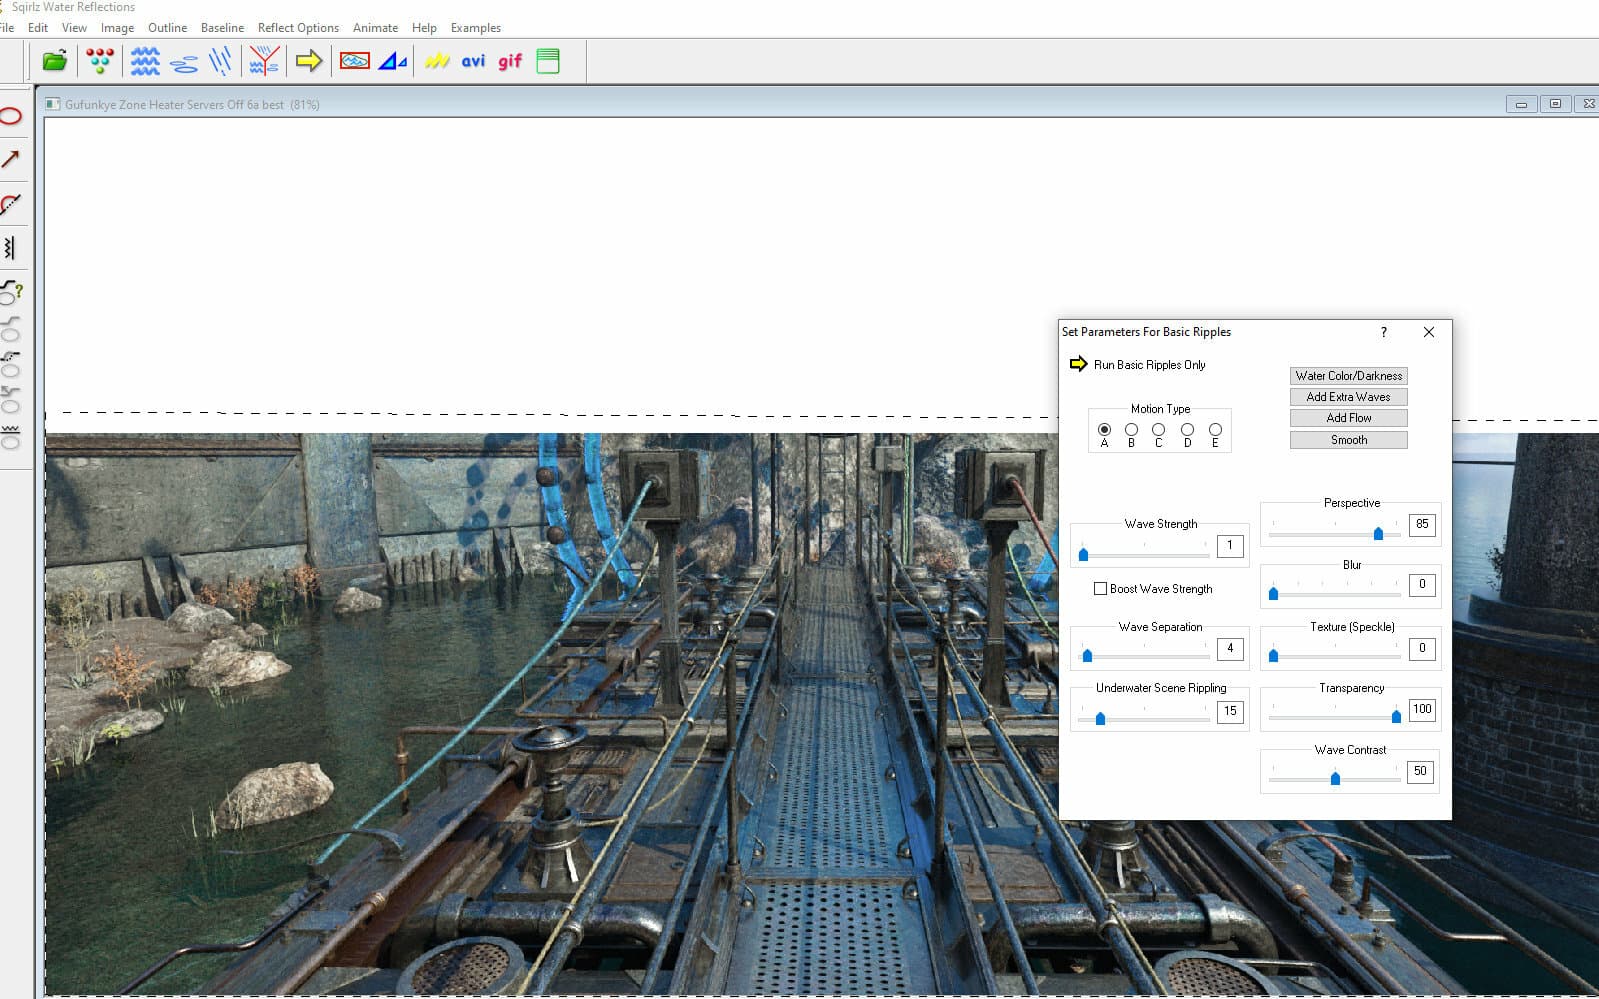Click the Add Flow button
This screenshot has height=999, width=1599.
(x=1348, y=418)
